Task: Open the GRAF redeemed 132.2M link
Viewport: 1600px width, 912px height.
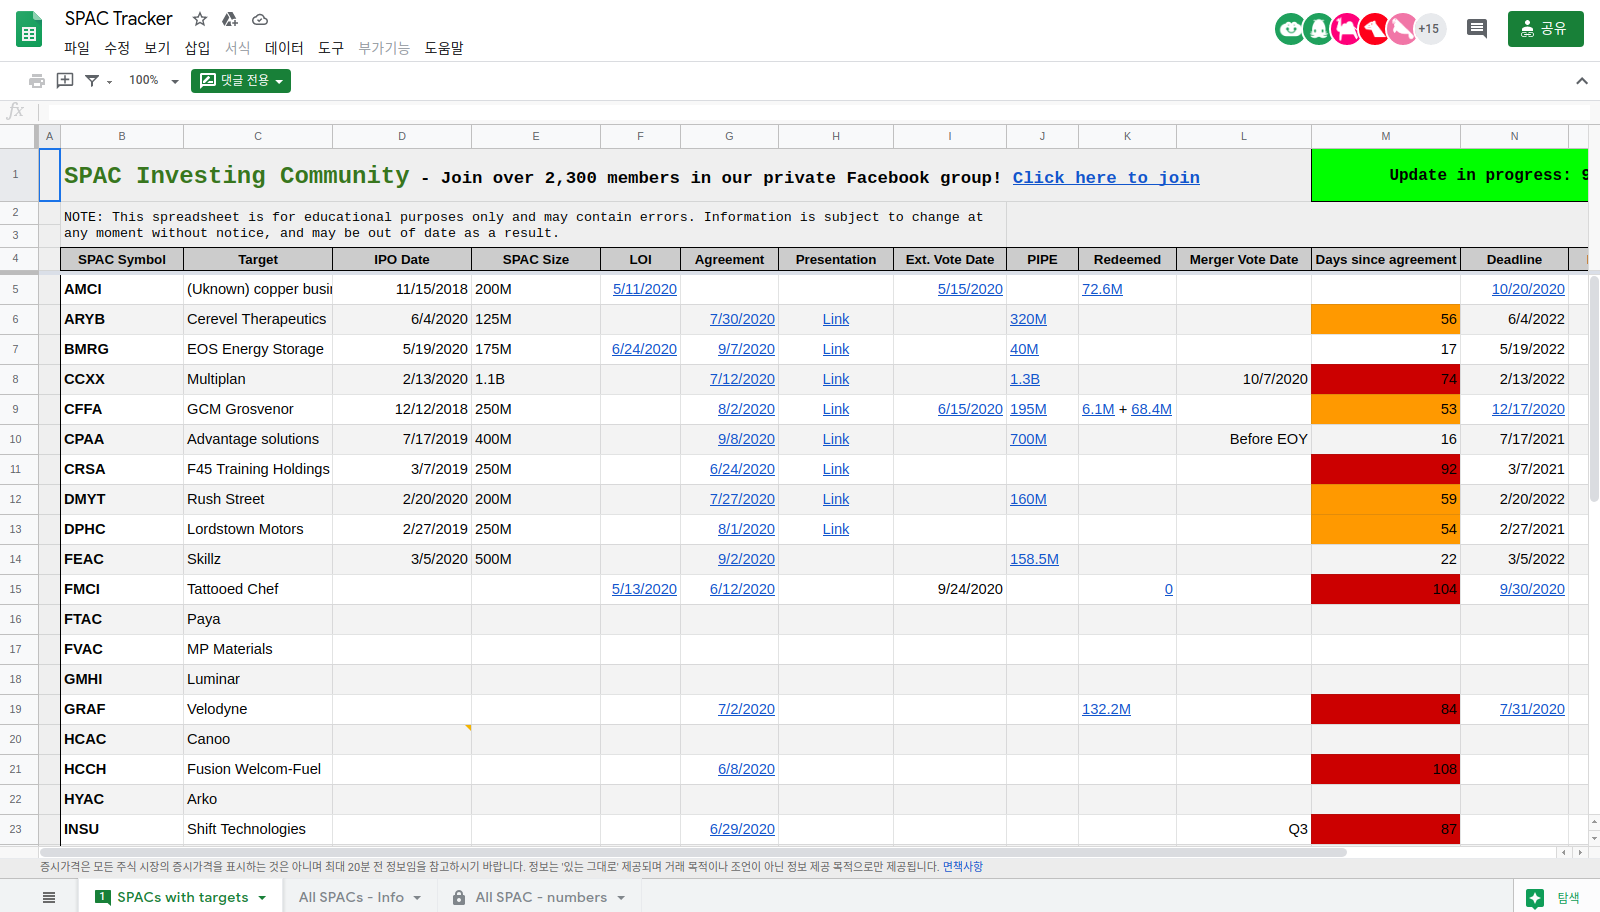Action: [x=1106, y=709]
